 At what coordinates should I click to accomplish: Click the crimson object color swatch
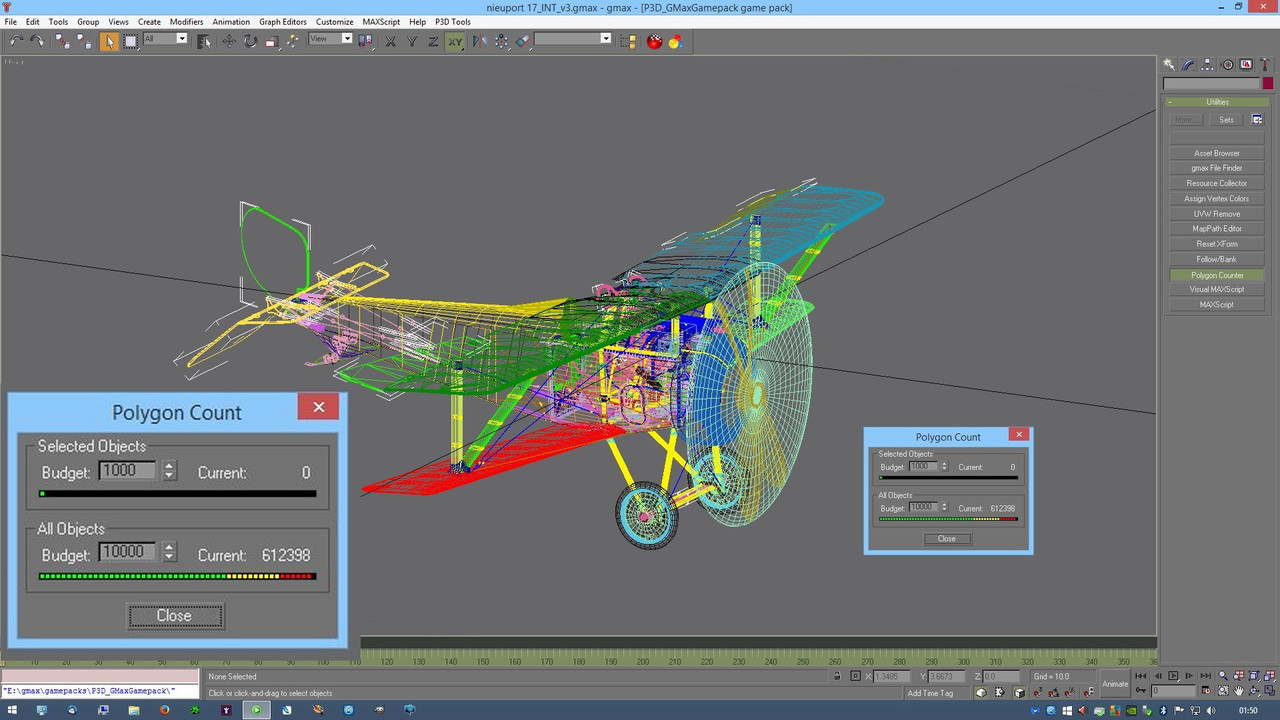click(x=1268, y=84)
